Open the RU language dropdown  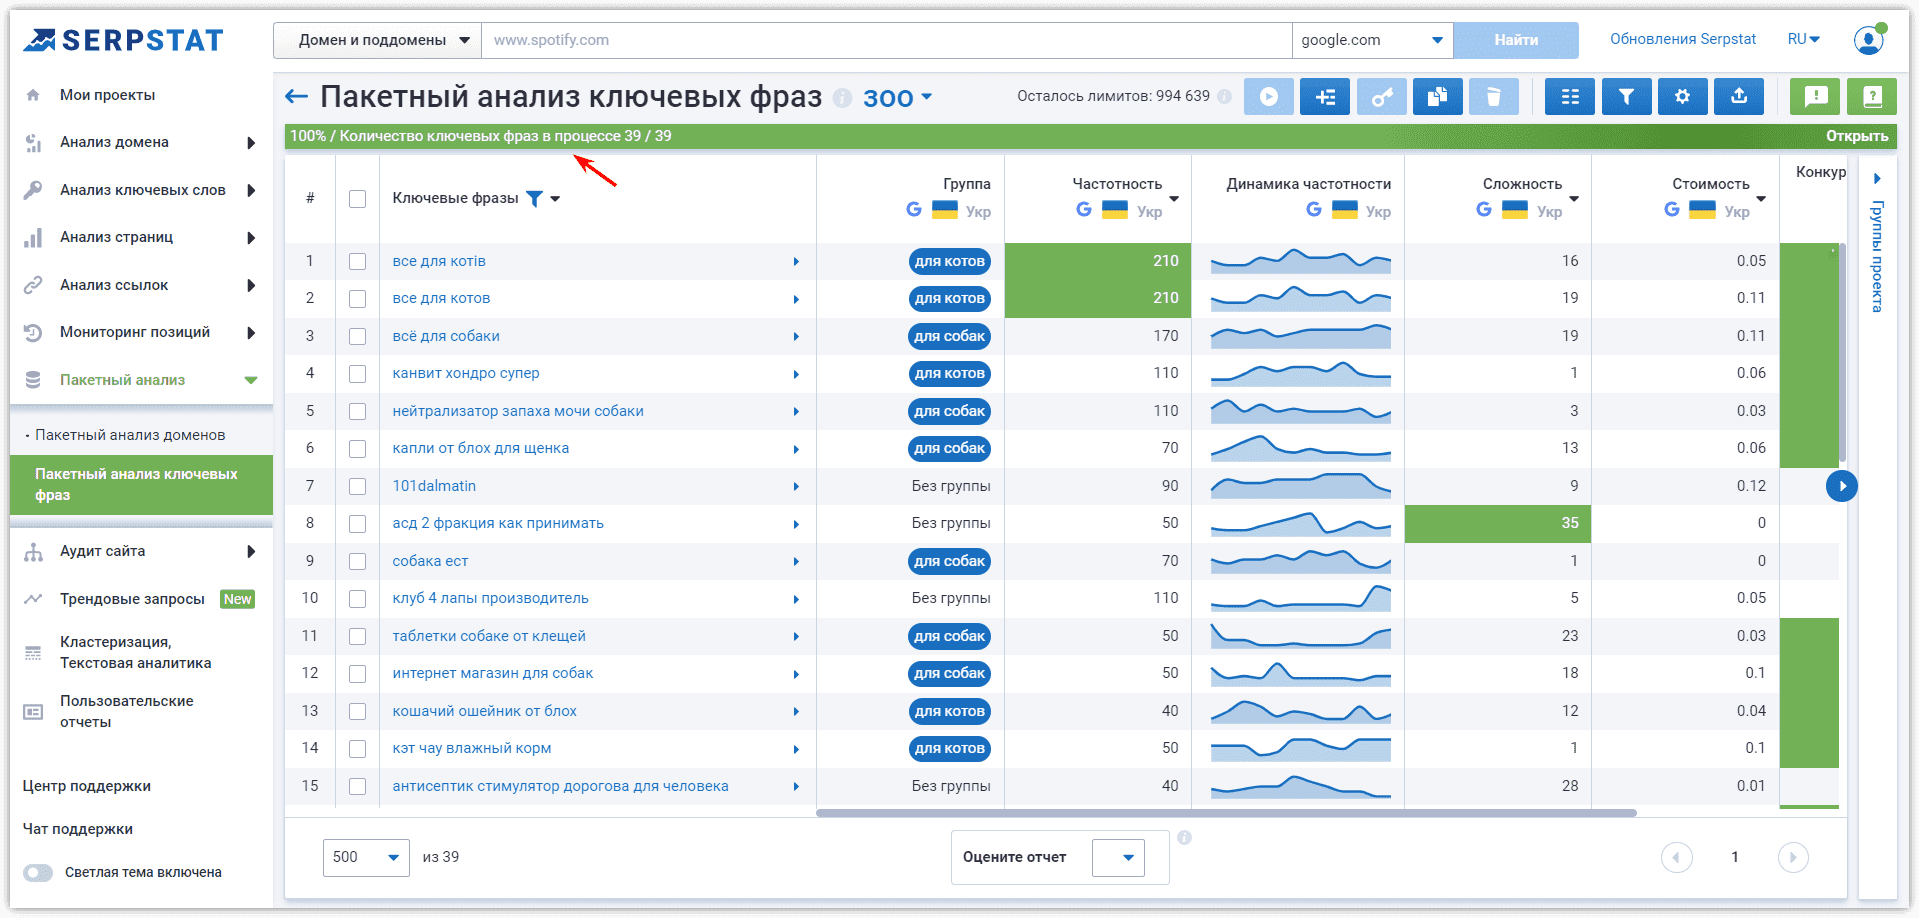pos(1804,39)
